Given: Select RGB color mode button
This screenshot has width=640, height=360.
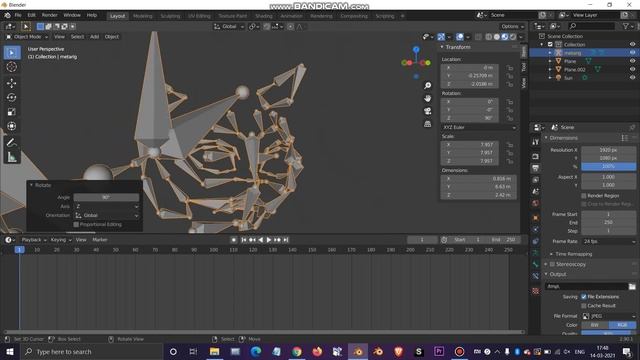Looking at the screenshot, I should tap(622, 325).
